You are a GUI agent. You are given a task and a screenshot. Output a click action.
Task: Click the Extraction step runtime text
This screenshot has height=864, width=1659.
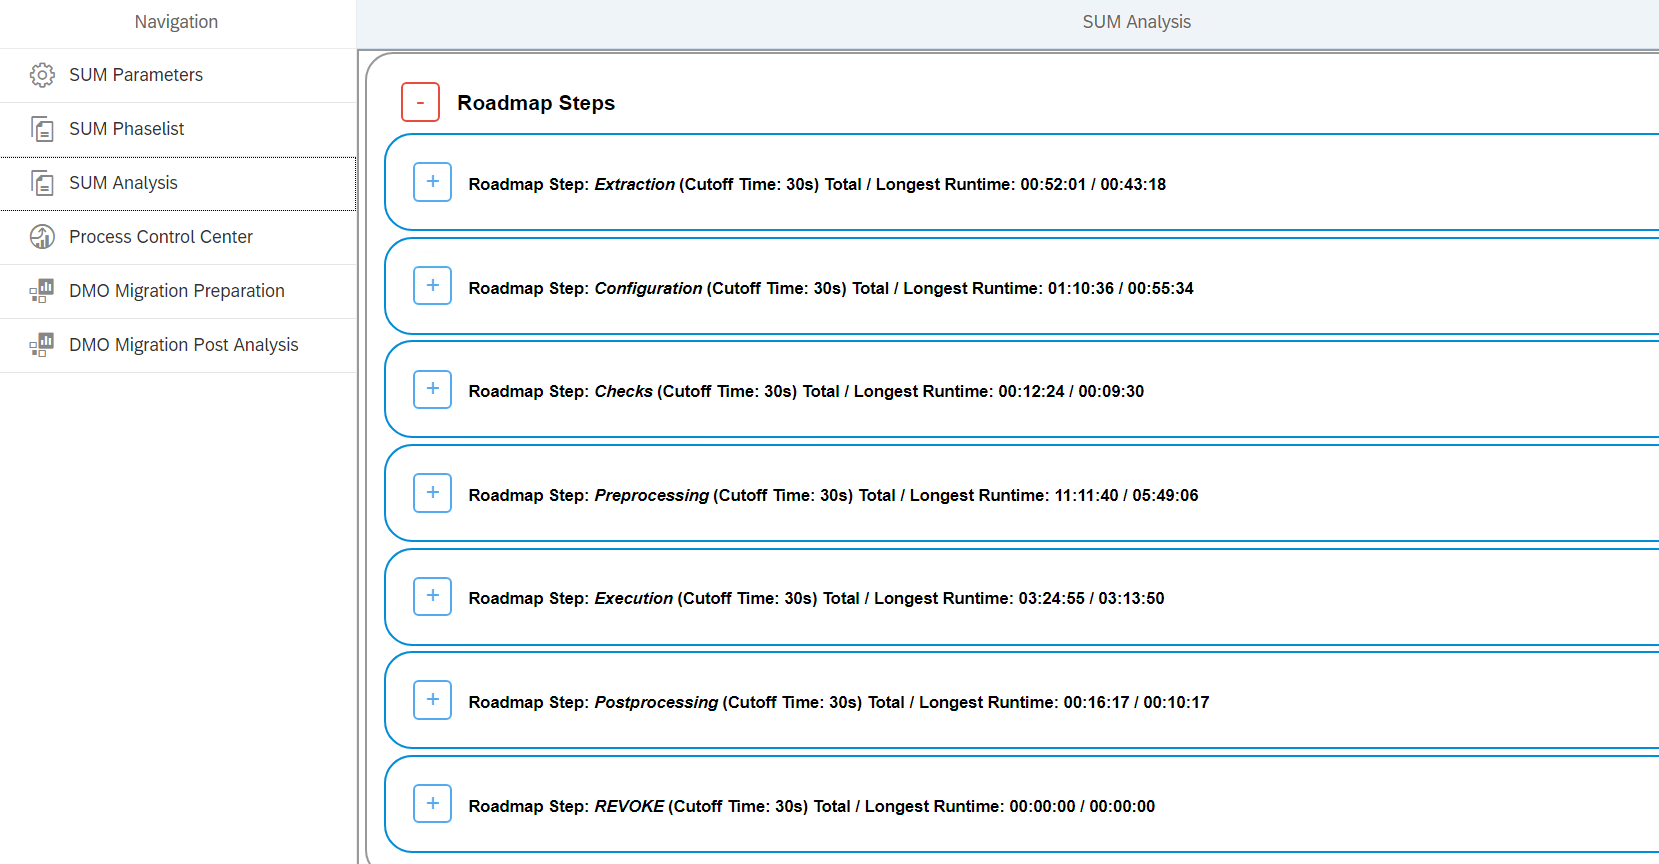click(x=817, y=184)
